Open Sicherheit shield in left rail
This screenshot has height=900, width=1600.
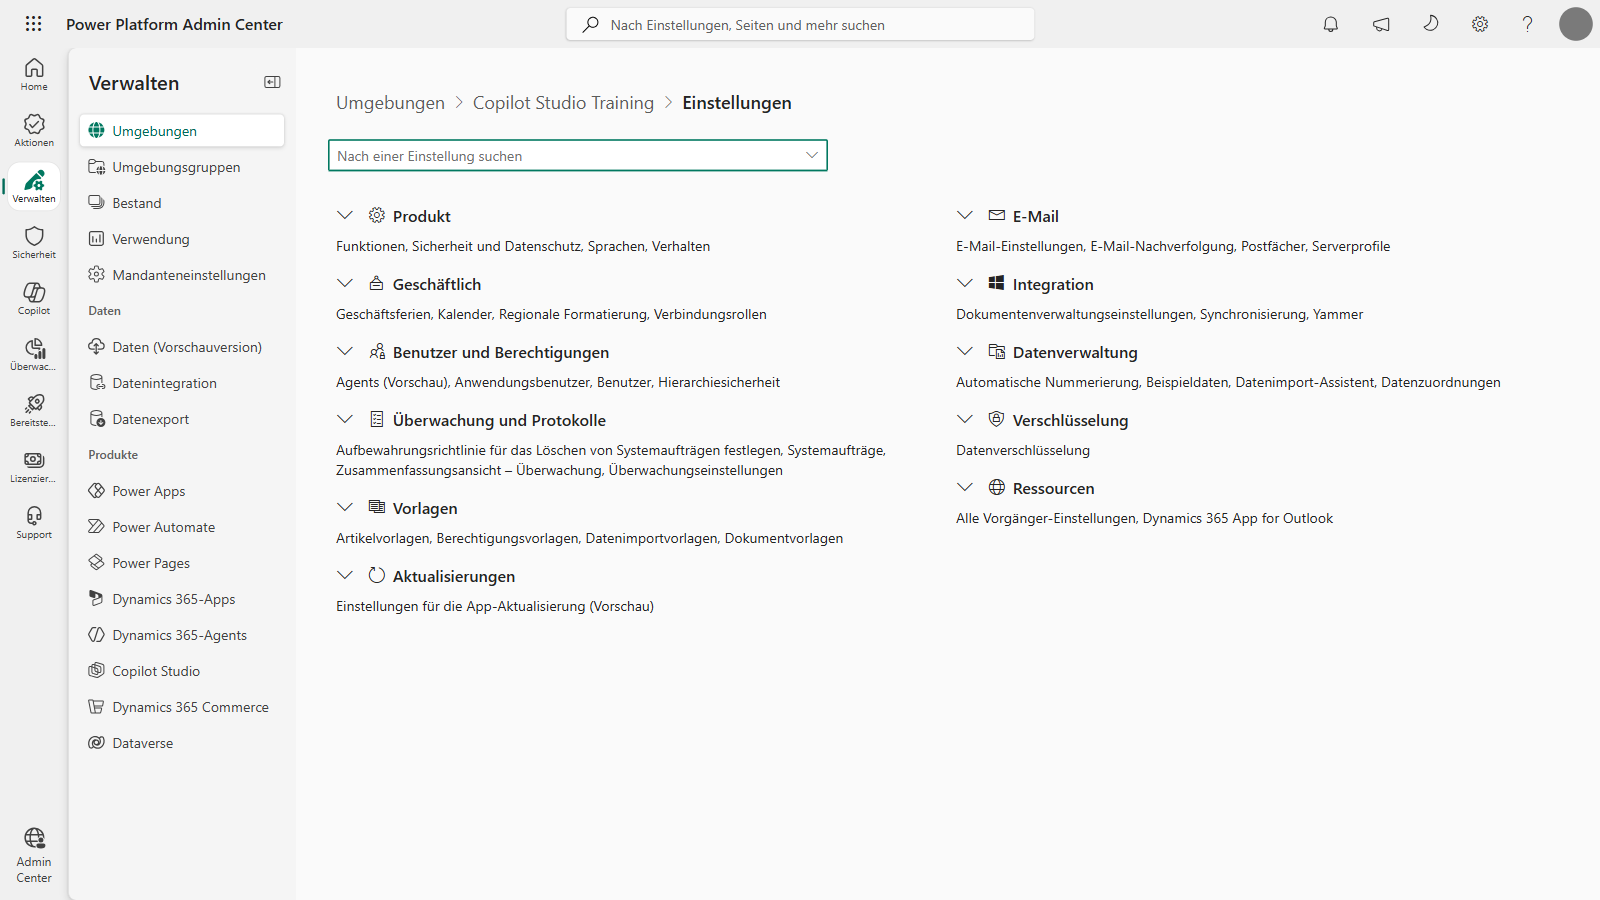pyautogui.click(x=34, y=242)
